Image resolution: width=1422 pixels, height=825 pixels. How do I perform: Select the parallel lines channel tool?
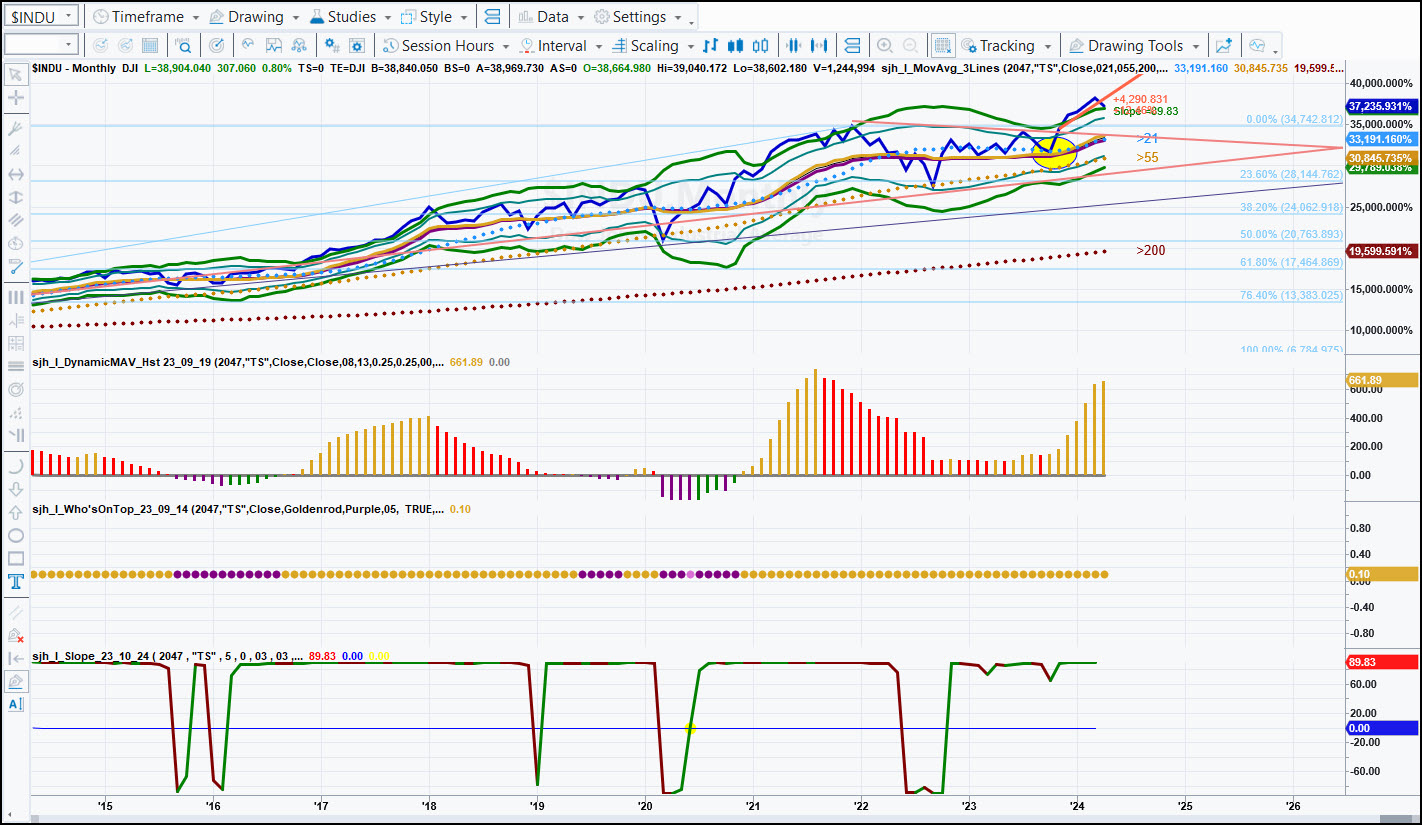click(16, 221)
